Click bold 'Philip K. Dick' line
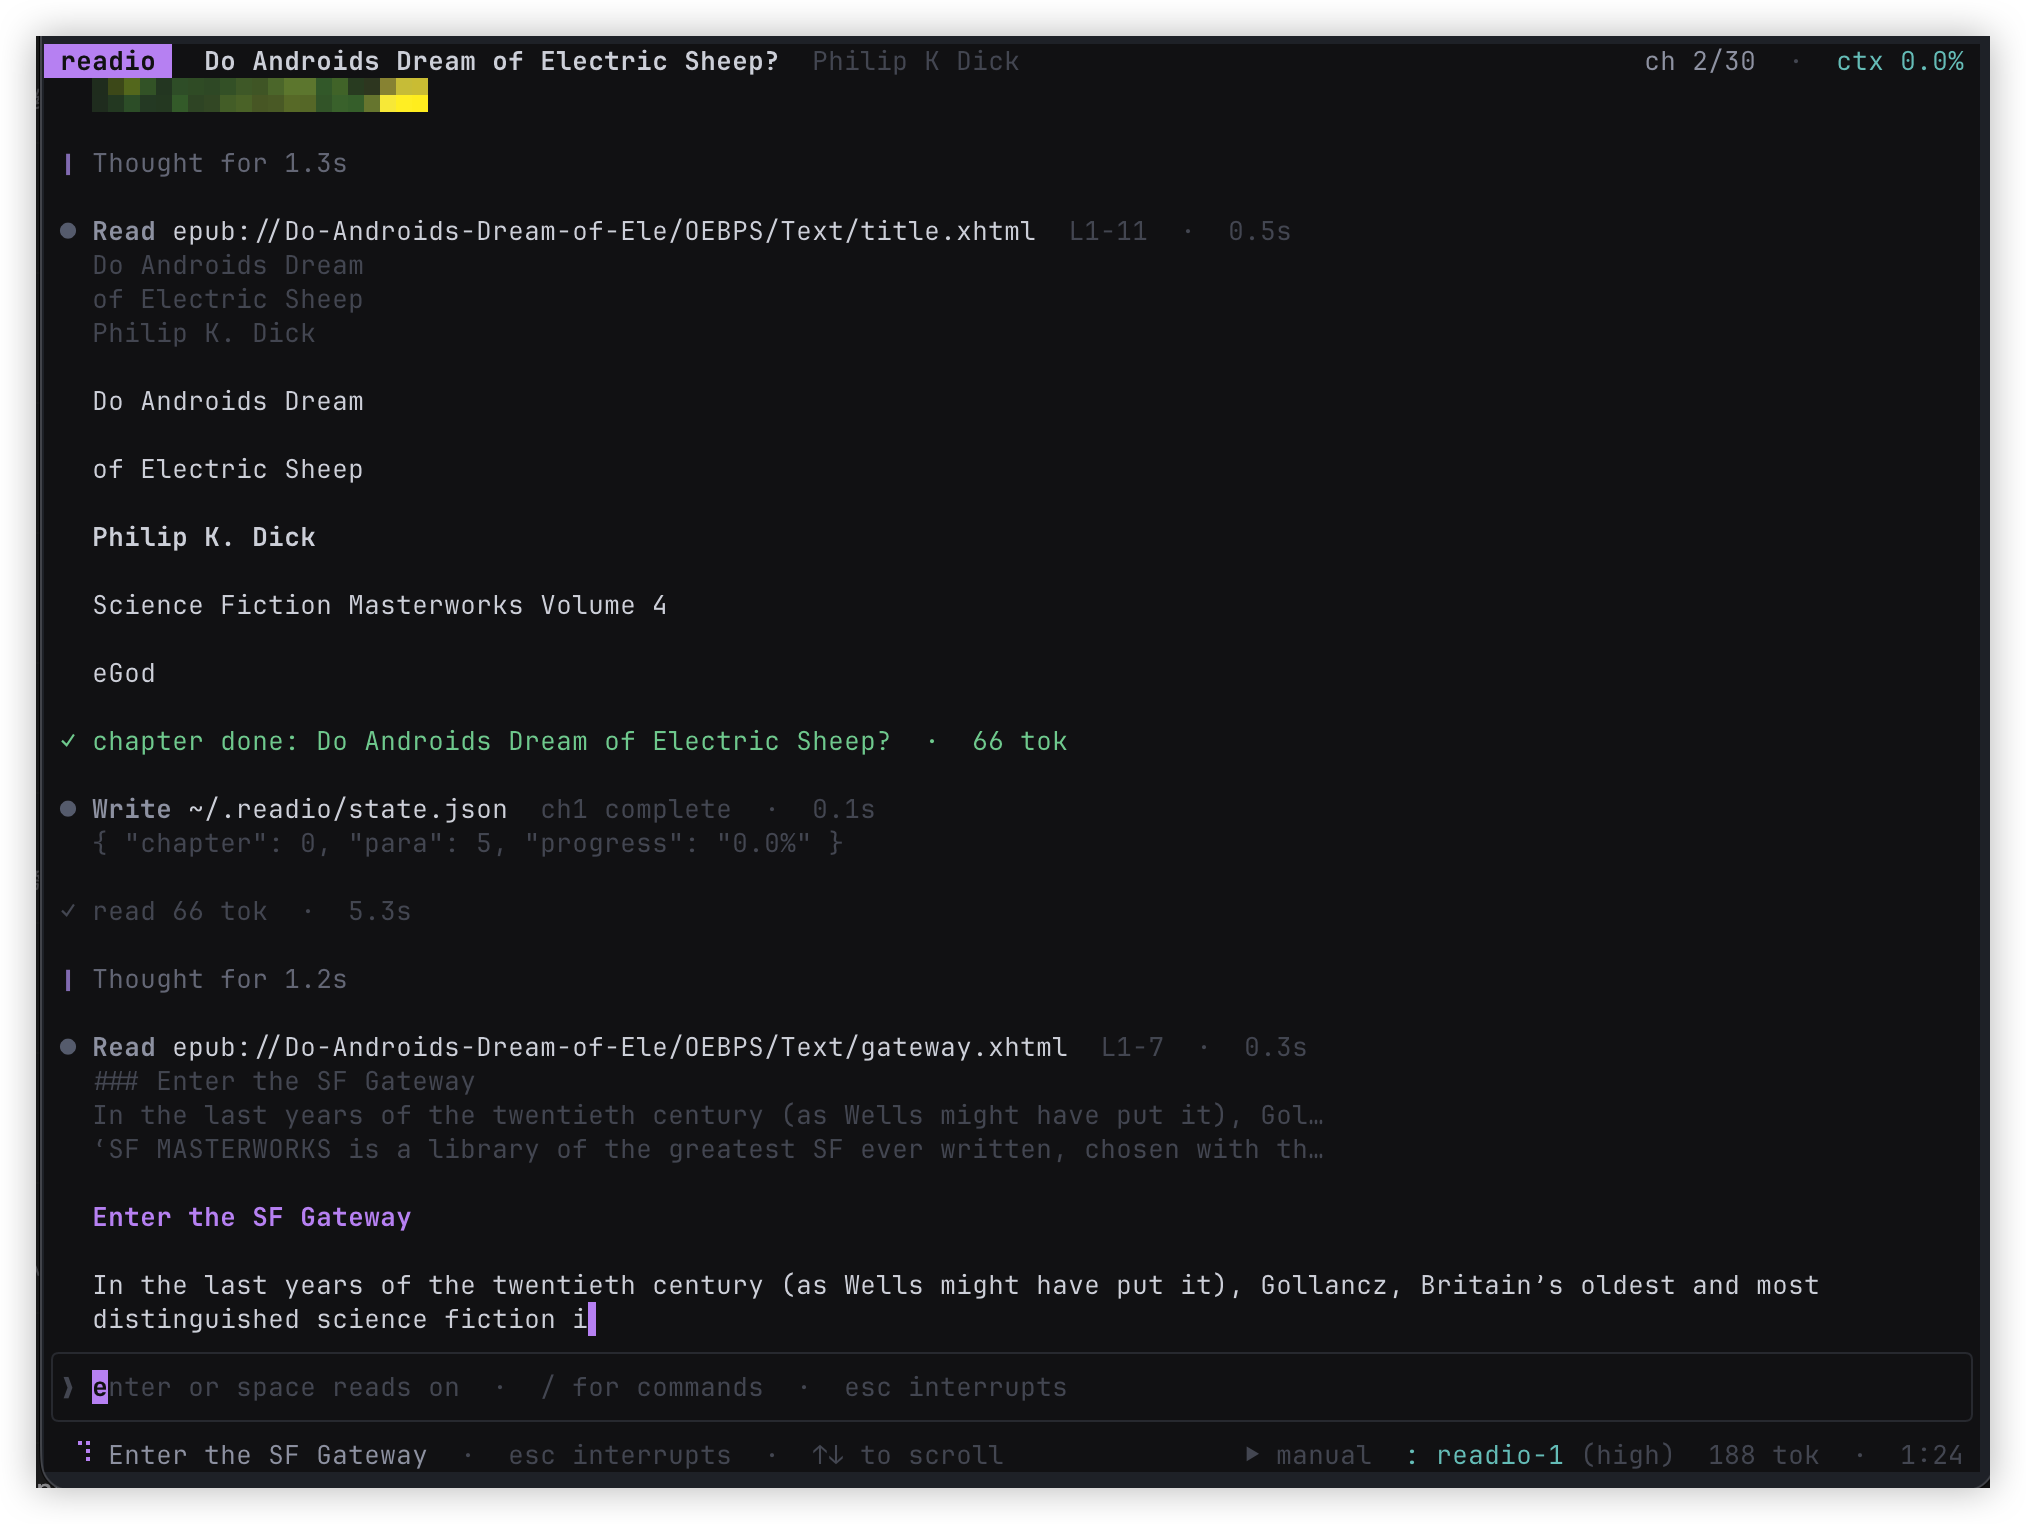The image size is (2026, 1524). click(x=204, y=537)
